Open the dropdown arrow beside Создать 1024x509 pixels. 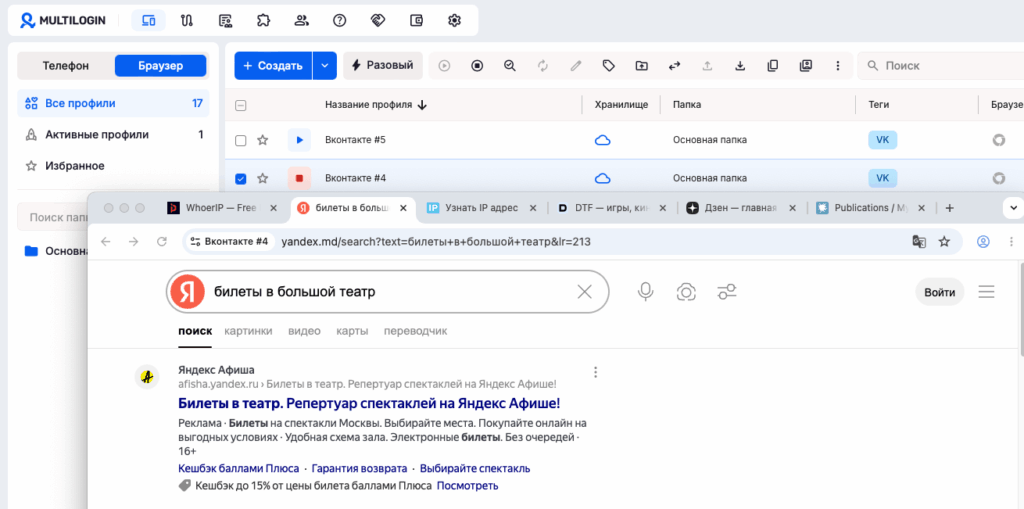pos(325,65)
